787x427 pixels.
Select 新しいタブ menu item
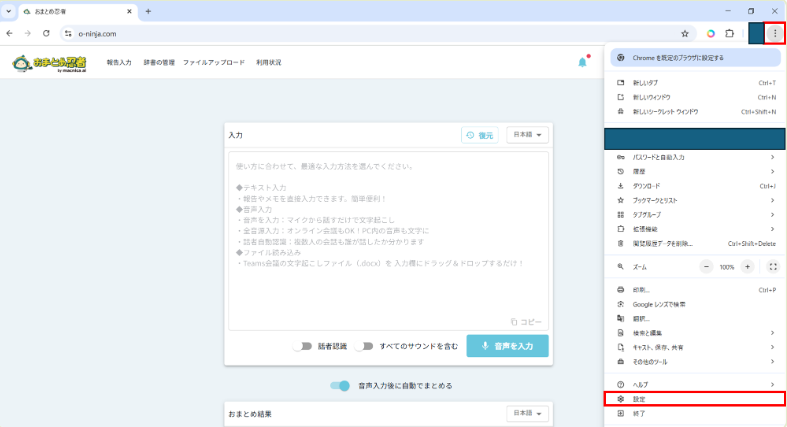(x=695, y=83)
